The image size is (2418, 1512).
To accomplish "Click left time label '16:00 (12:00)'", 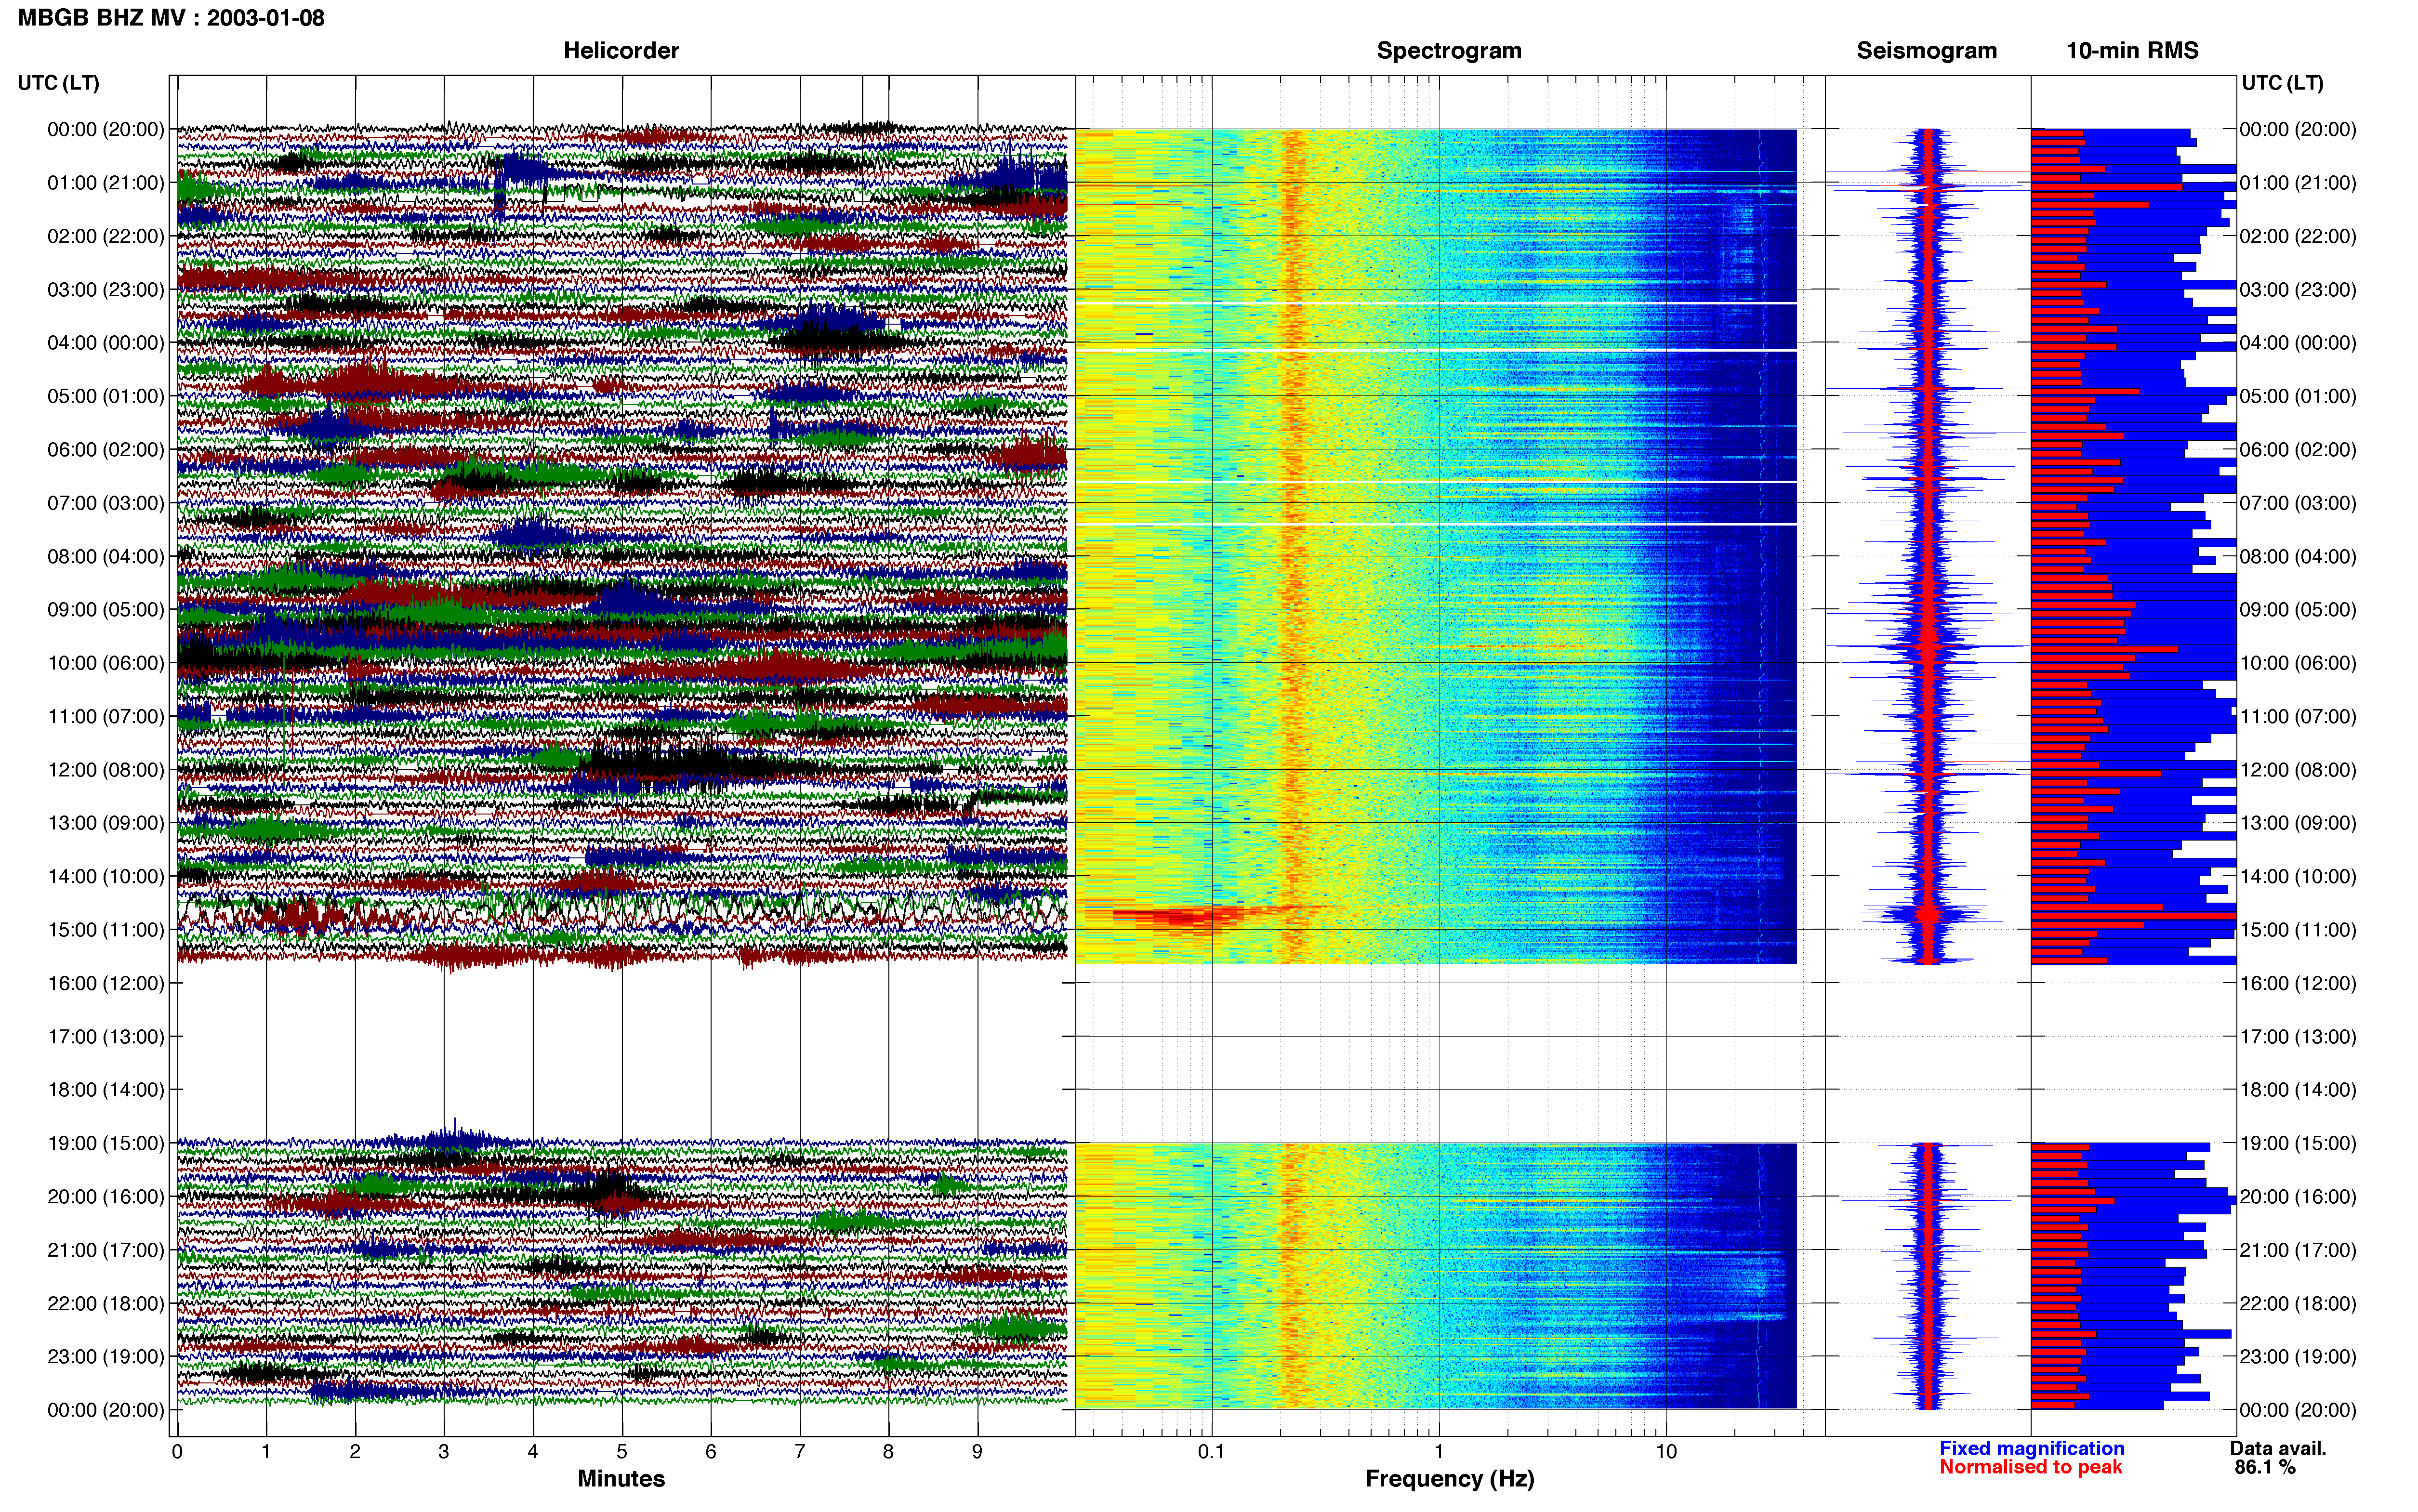I will pyautogui.click(x=106, y=983).
